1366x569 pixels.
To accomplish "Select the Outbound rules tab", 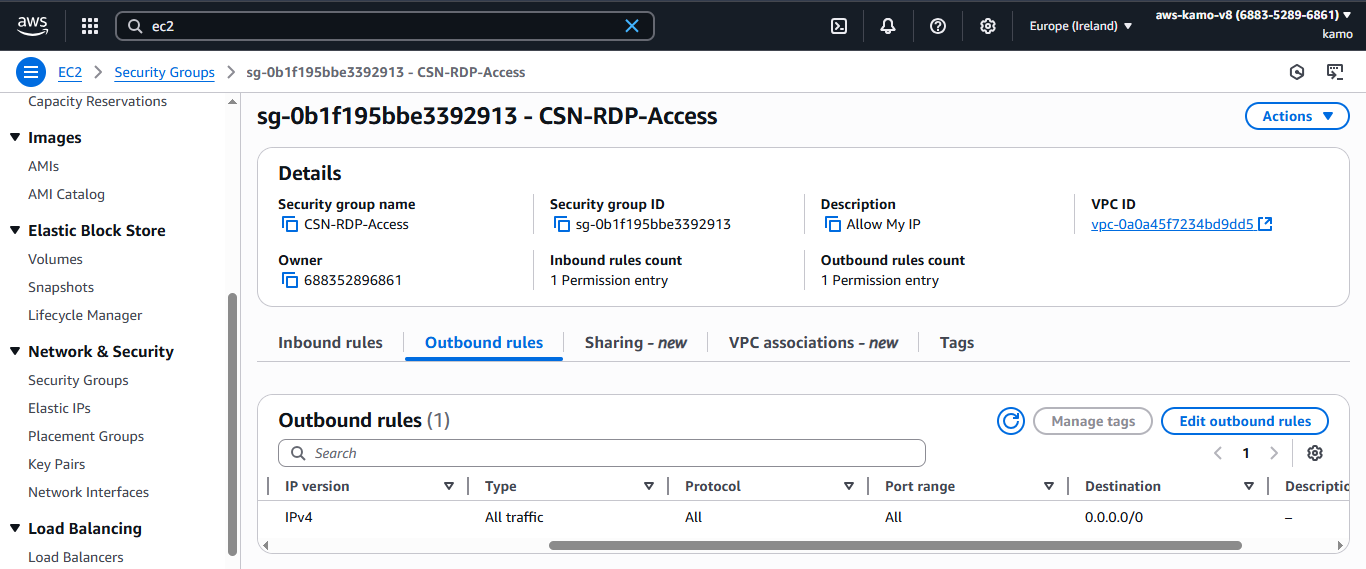I will click(484, 342).
